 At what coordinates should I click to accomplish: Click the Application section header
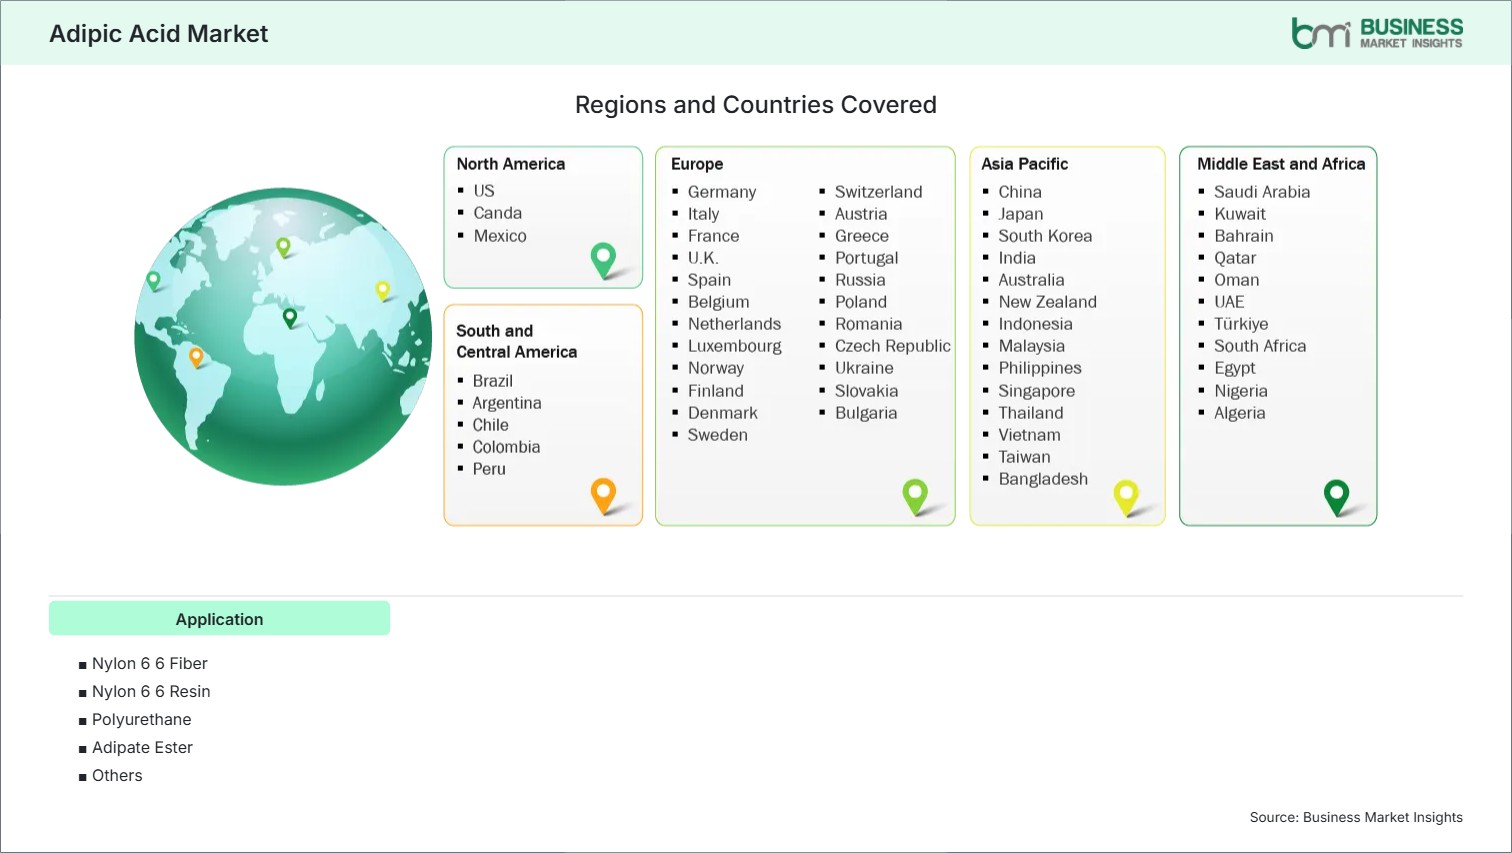tap(219, 619)
